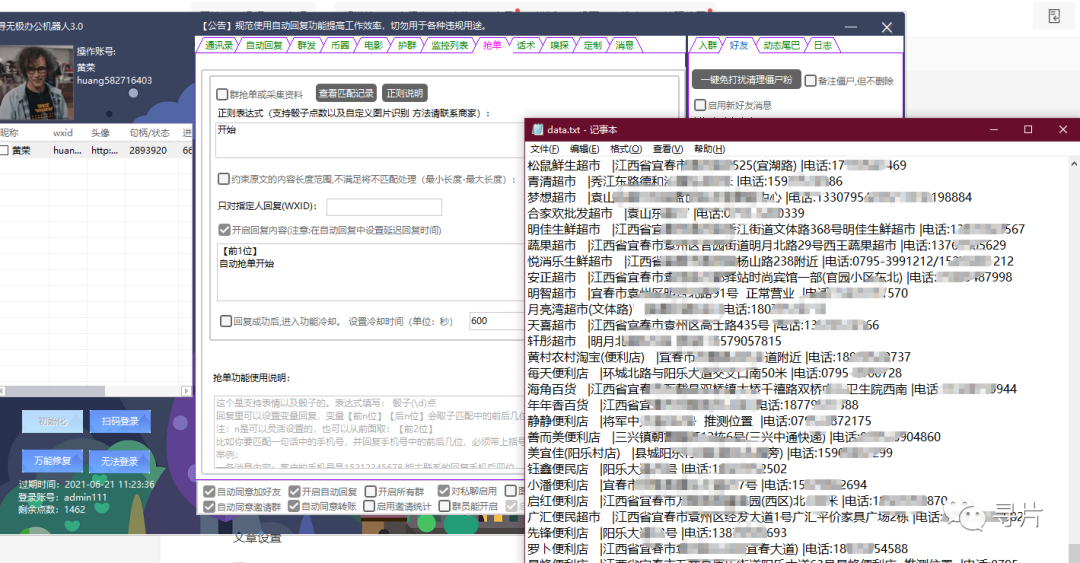Toggle 对私聊启用 checkbox

[444, 491]
